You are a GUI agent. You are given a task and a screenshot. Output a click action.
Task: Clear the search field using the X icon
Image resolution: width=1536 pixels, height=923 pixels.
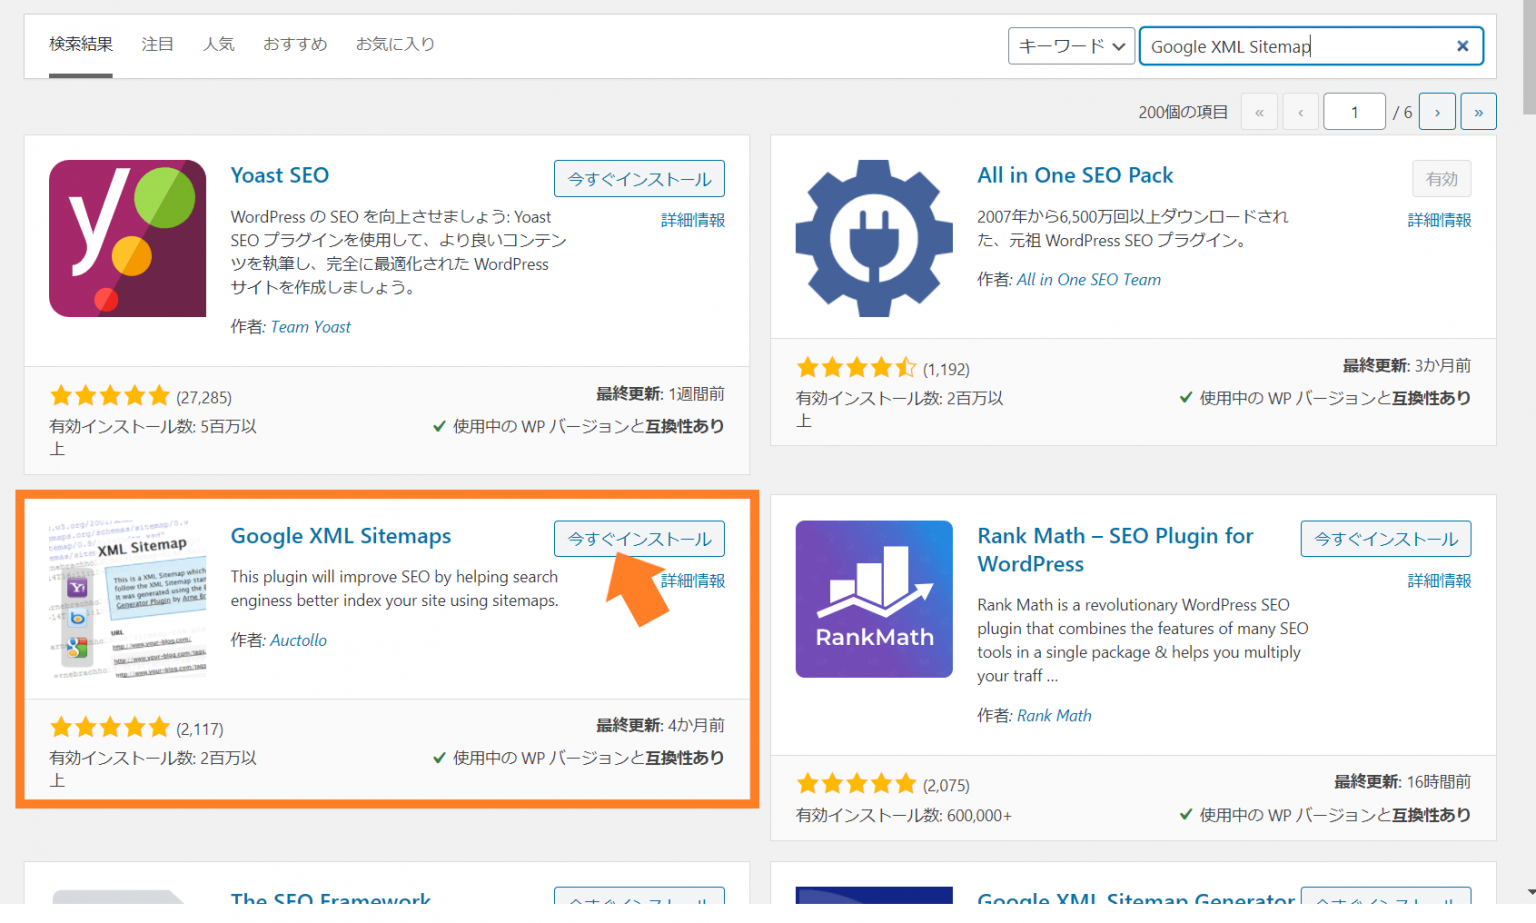click(1462, 45)
